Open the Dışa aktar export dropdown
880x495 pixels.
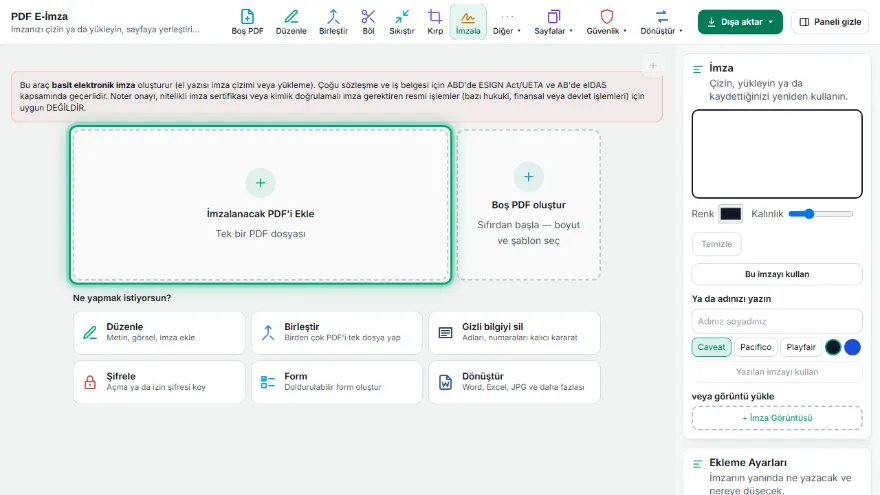pyautogui.click(x=740, y=22)
